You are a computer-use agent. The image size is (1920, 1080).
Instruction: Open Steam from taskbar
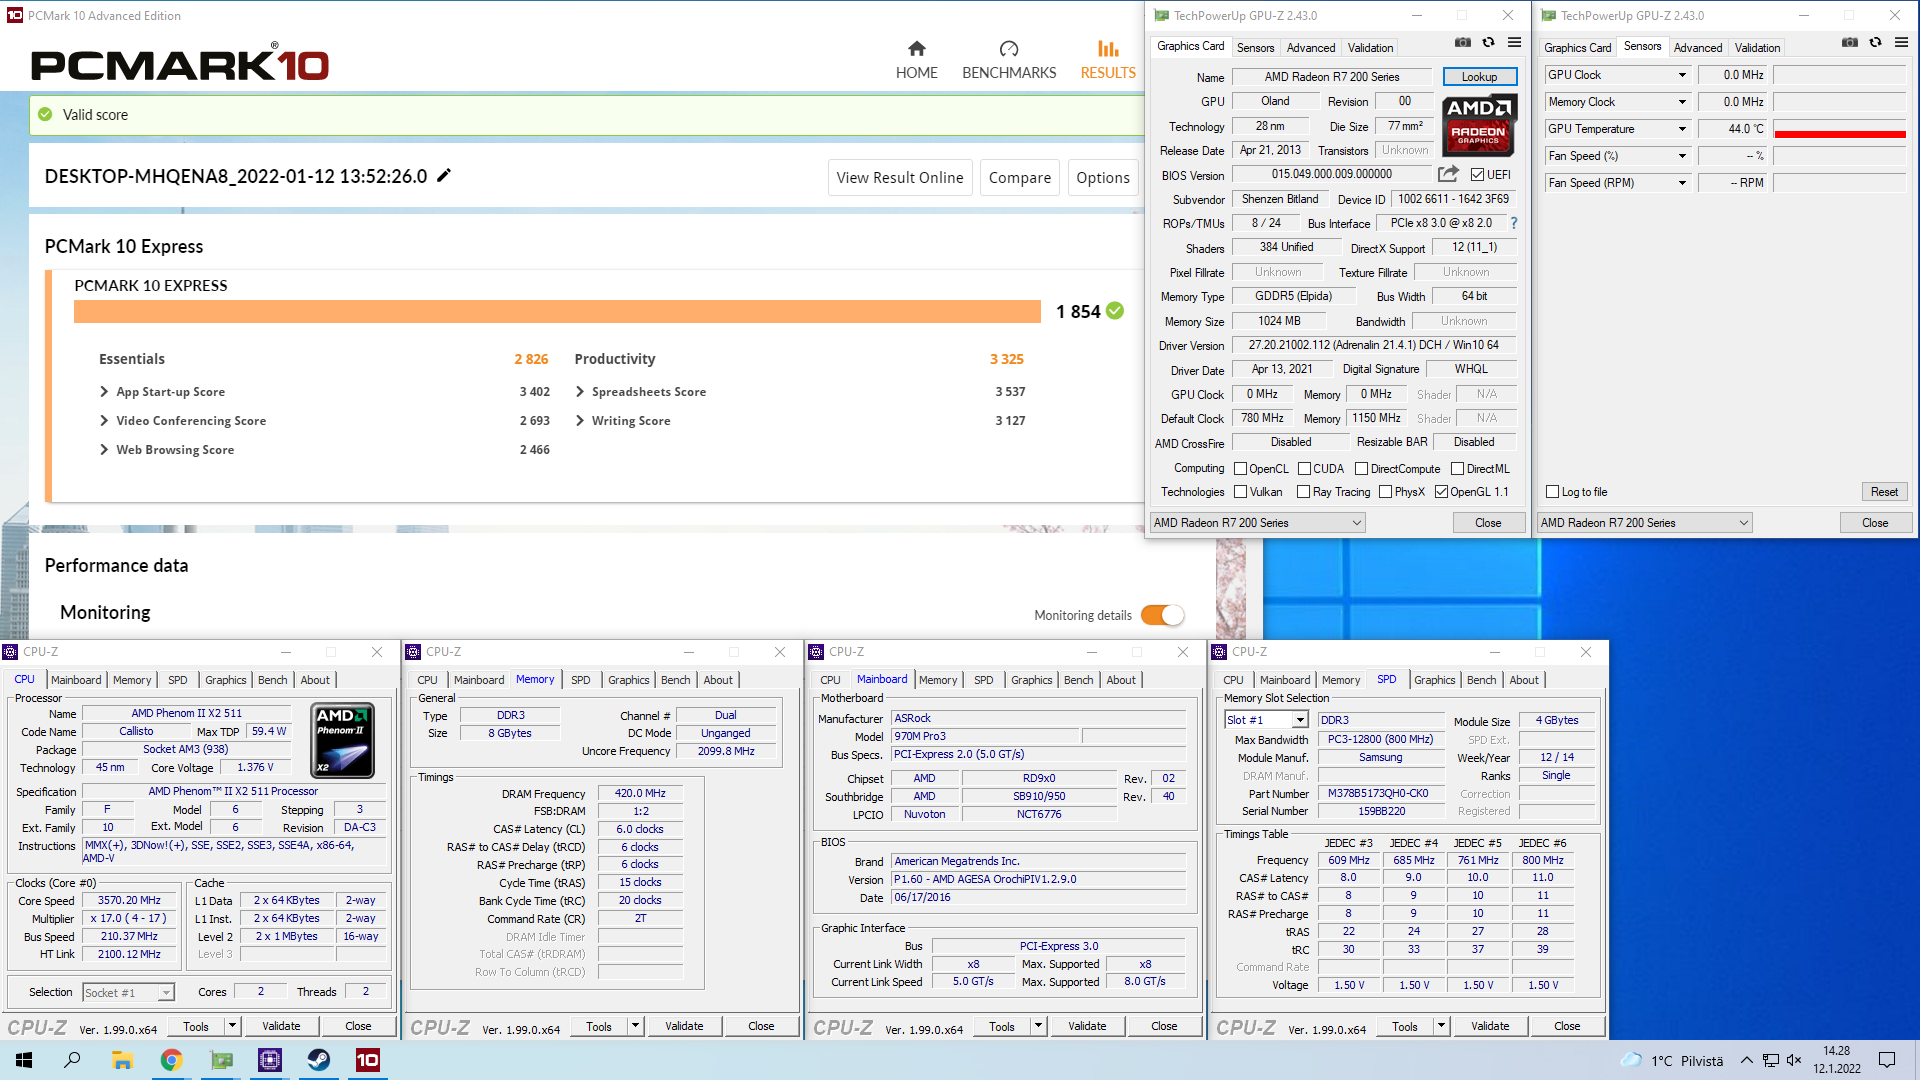(x=319, y=1060)
